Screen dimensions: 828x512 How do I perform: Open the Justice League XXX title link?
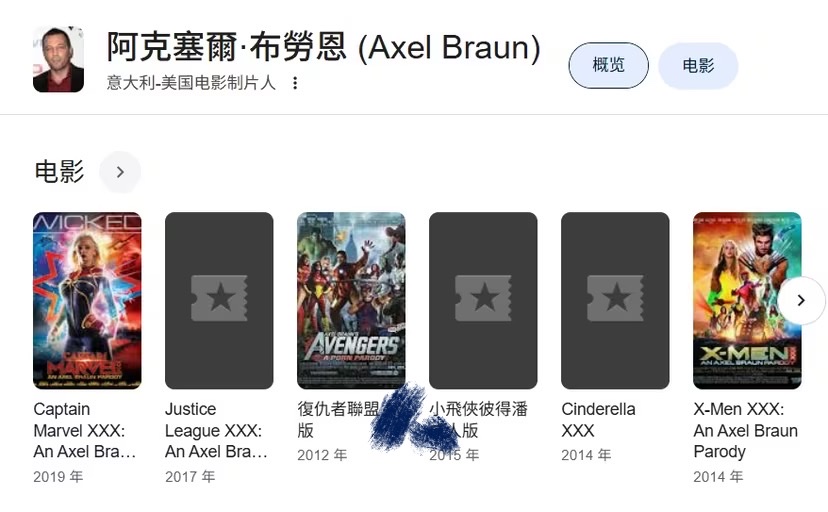point(217,430)
